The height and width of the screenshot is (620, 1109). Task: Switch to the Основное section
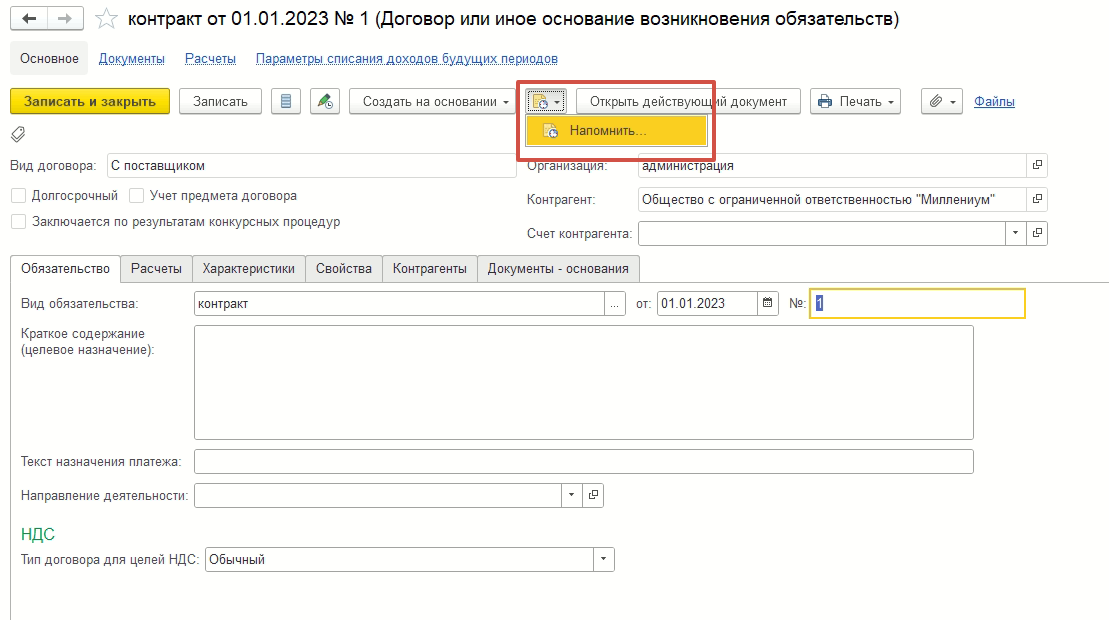[x=49, y=59]
